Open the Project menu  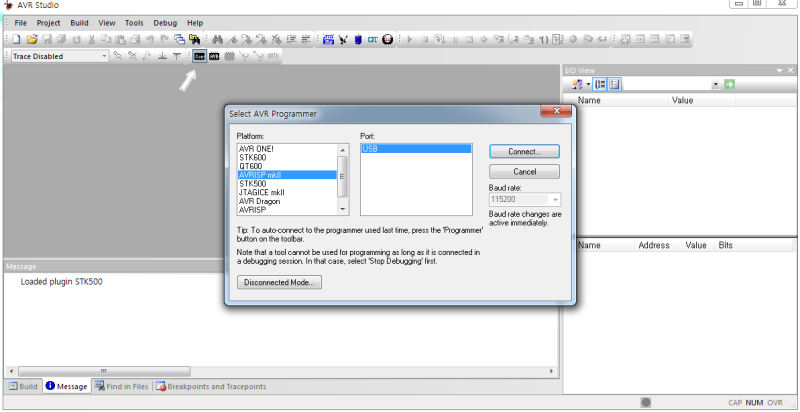48,23
